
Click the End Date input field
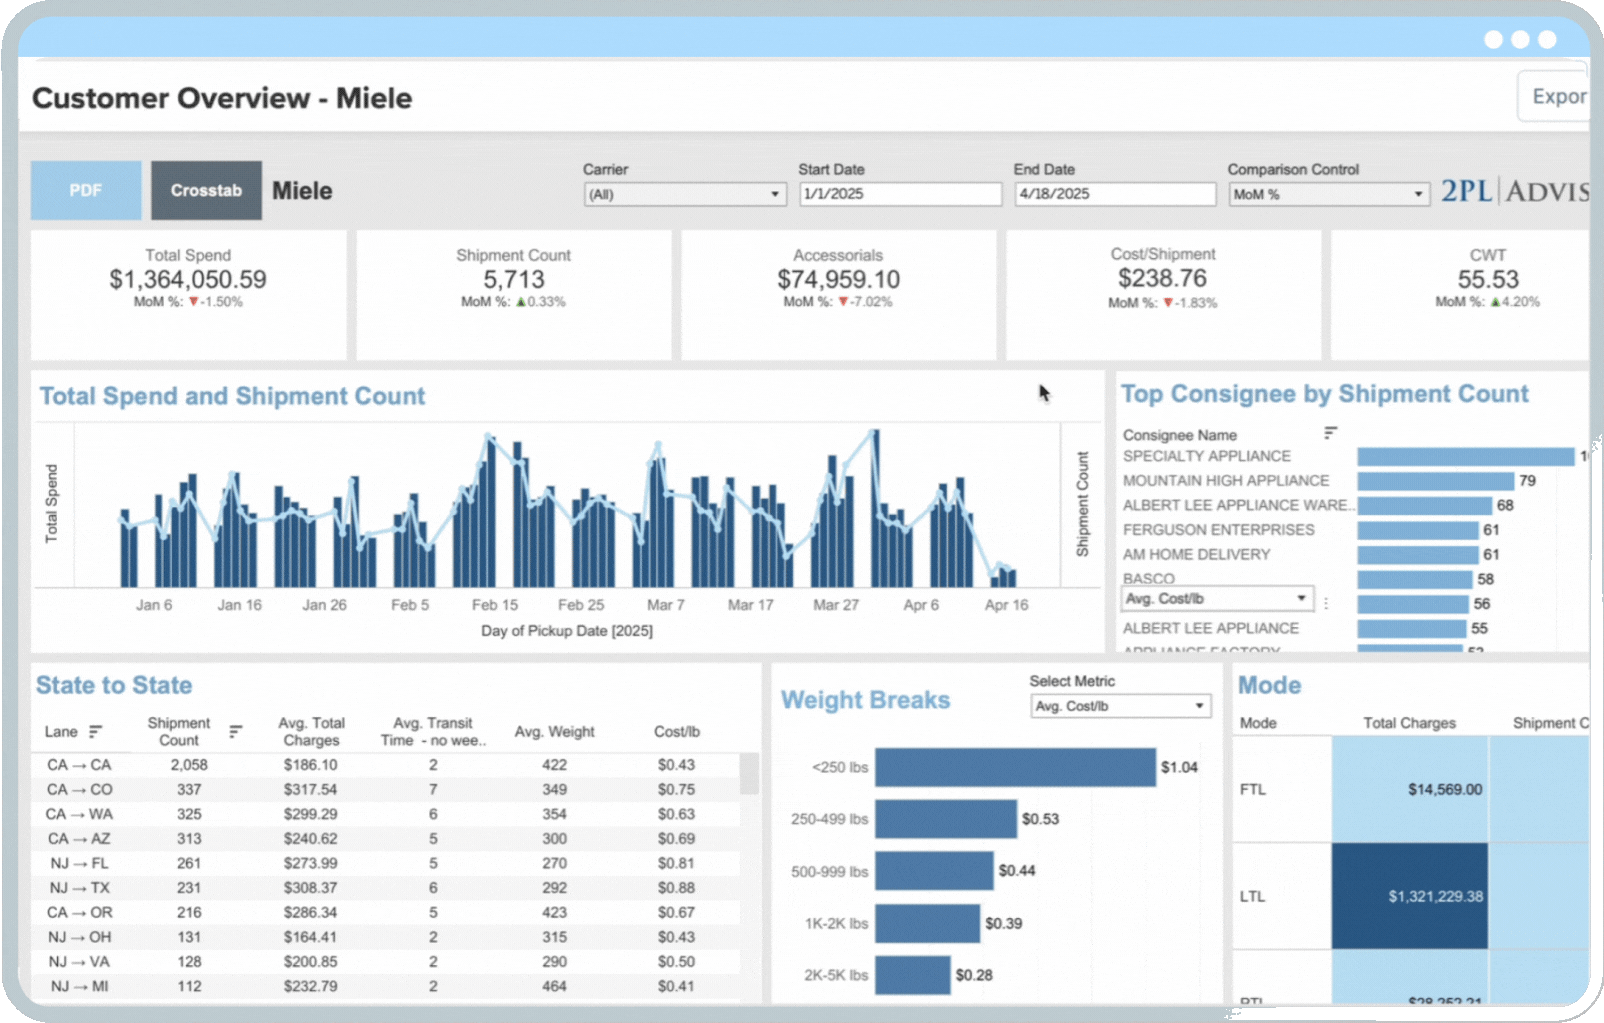pos(1115,194)
